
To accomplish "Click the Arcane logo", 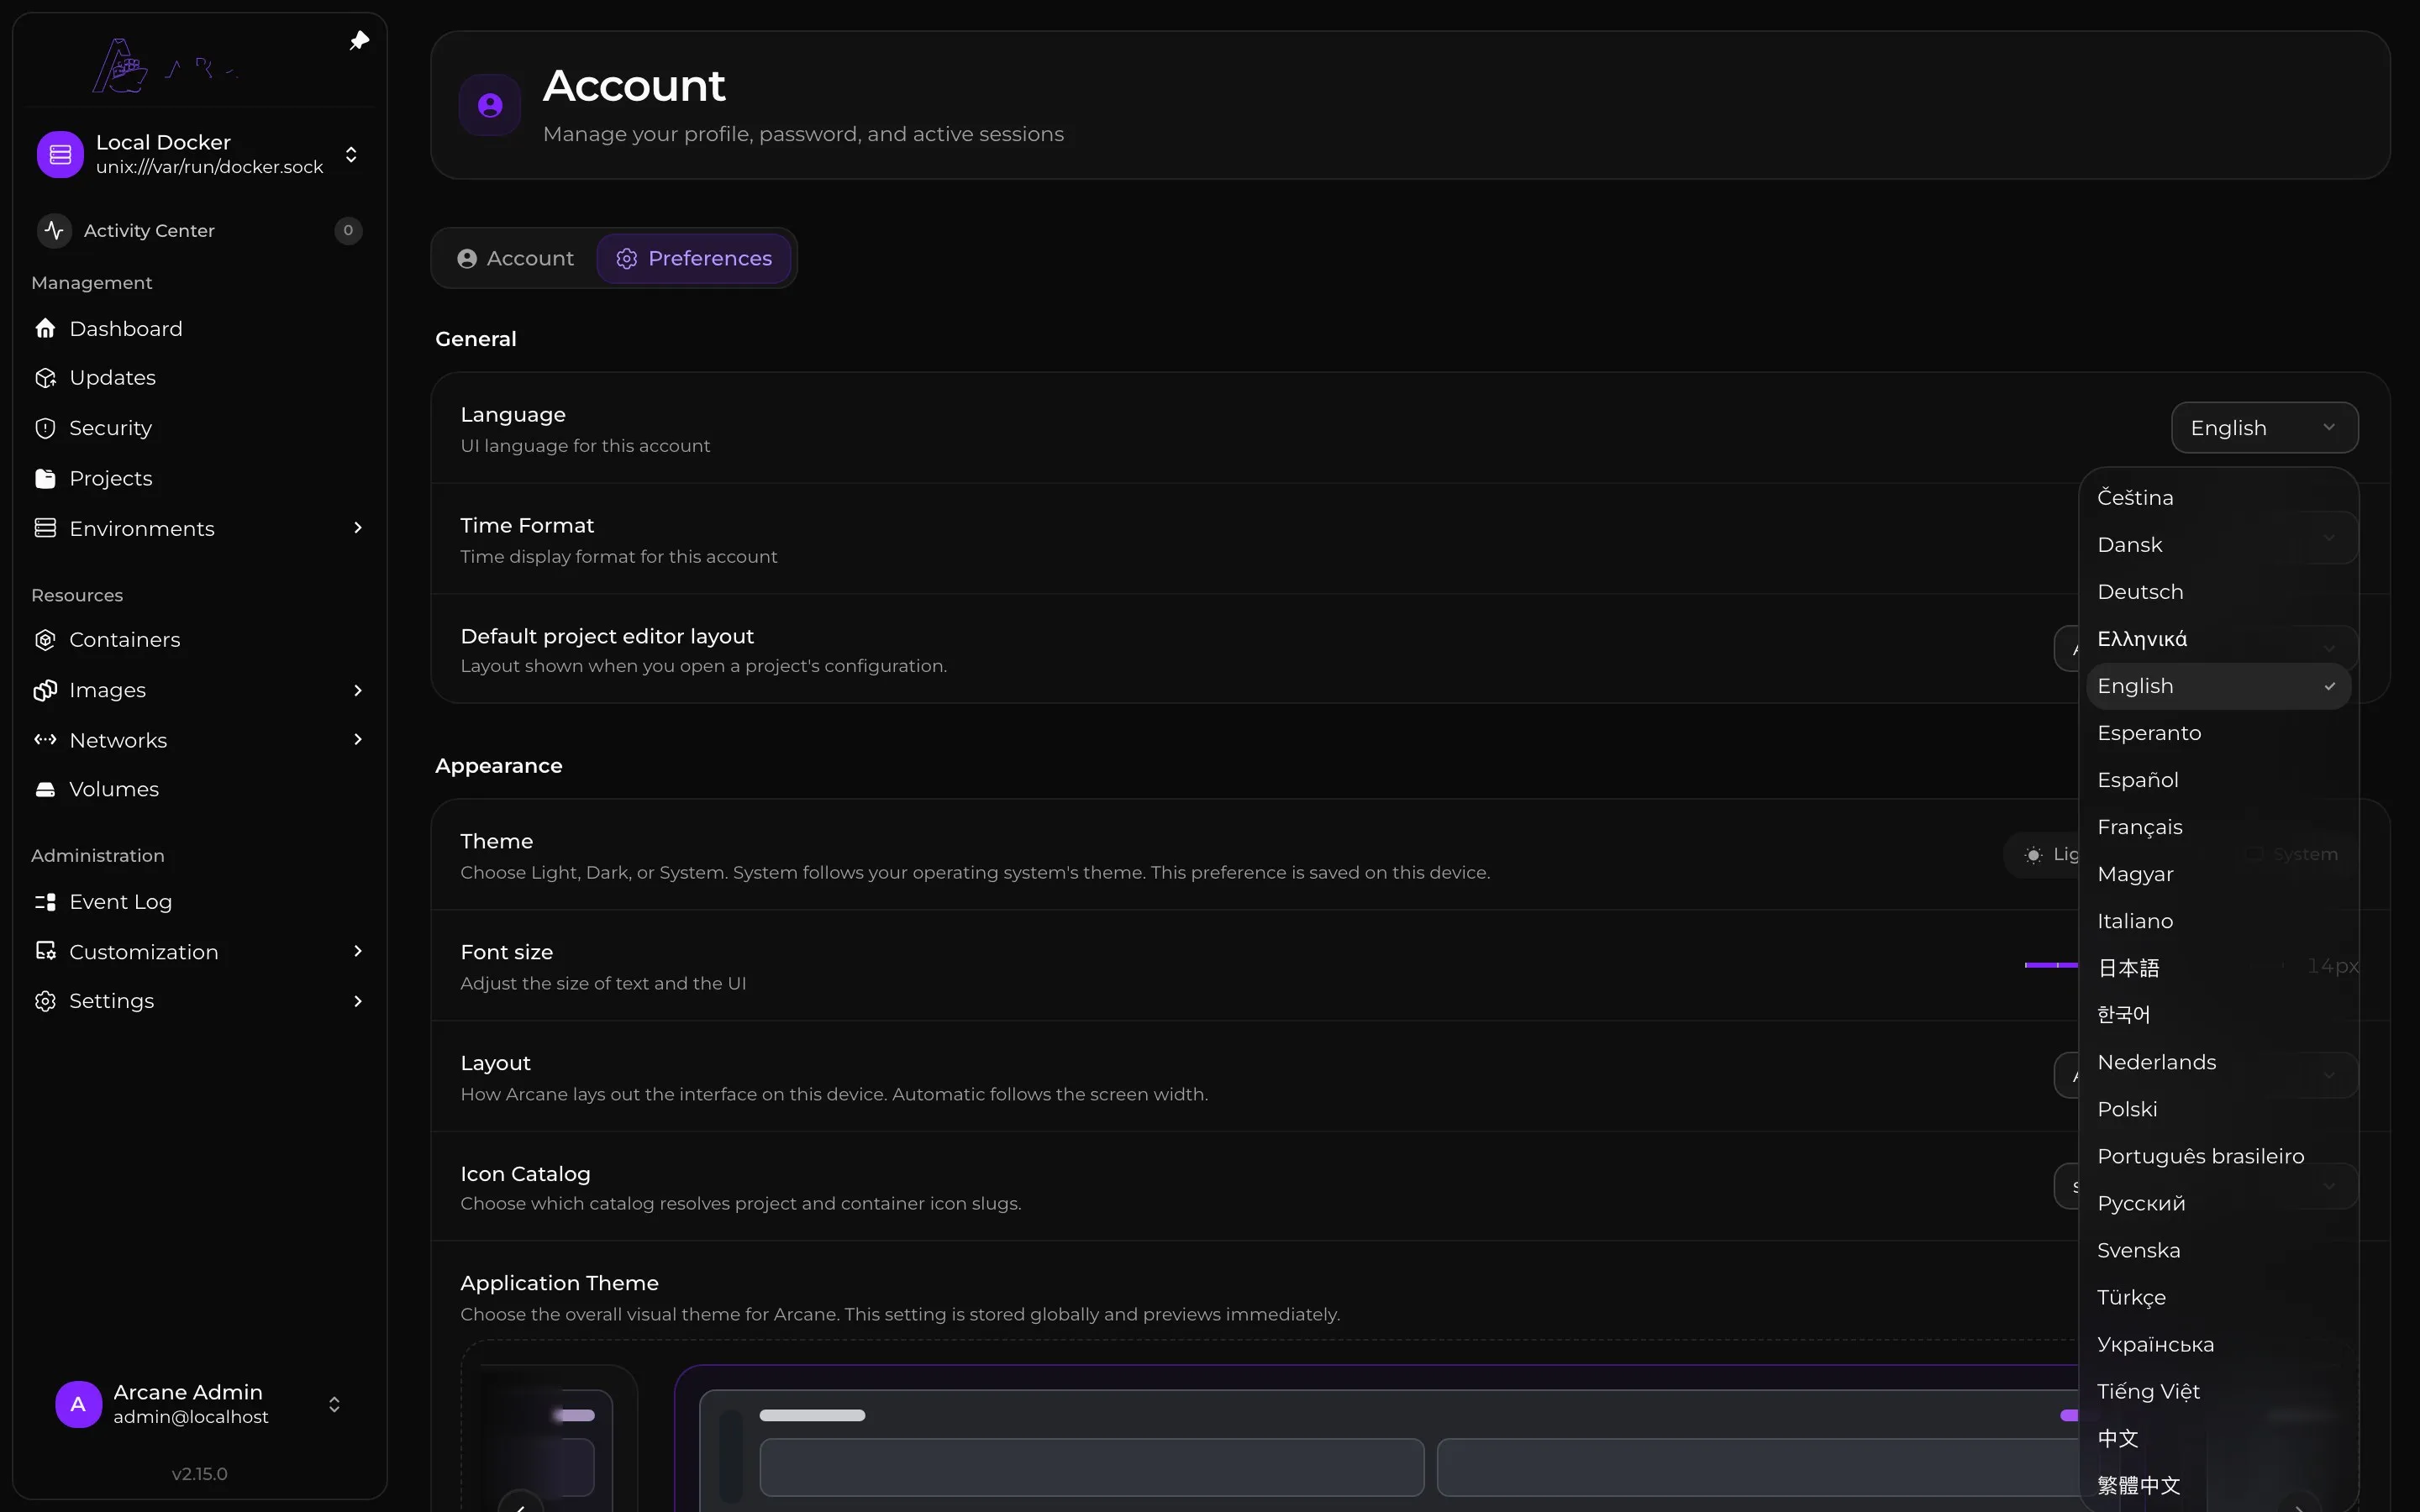I will coord(166,66).
